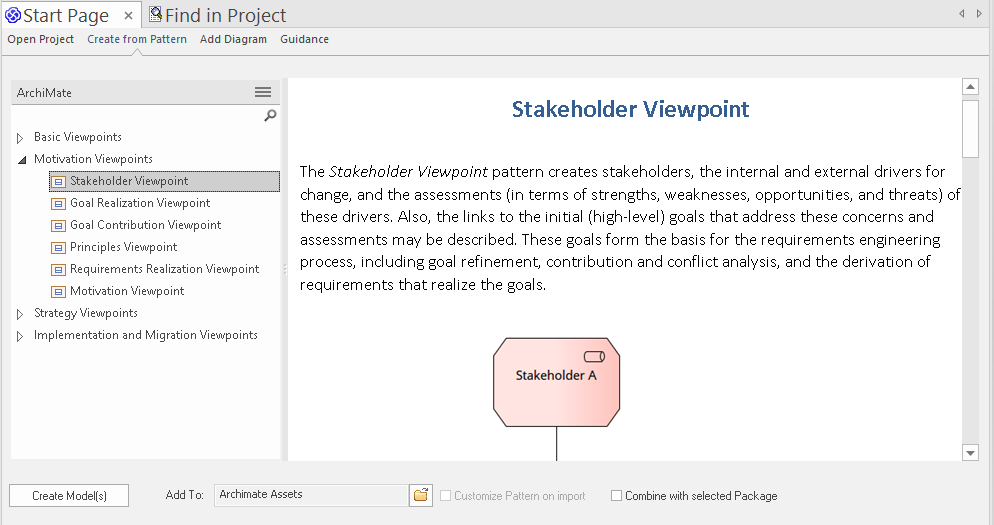
Task: Click the search magnifier icon
Action: click(x=269, y=116)
